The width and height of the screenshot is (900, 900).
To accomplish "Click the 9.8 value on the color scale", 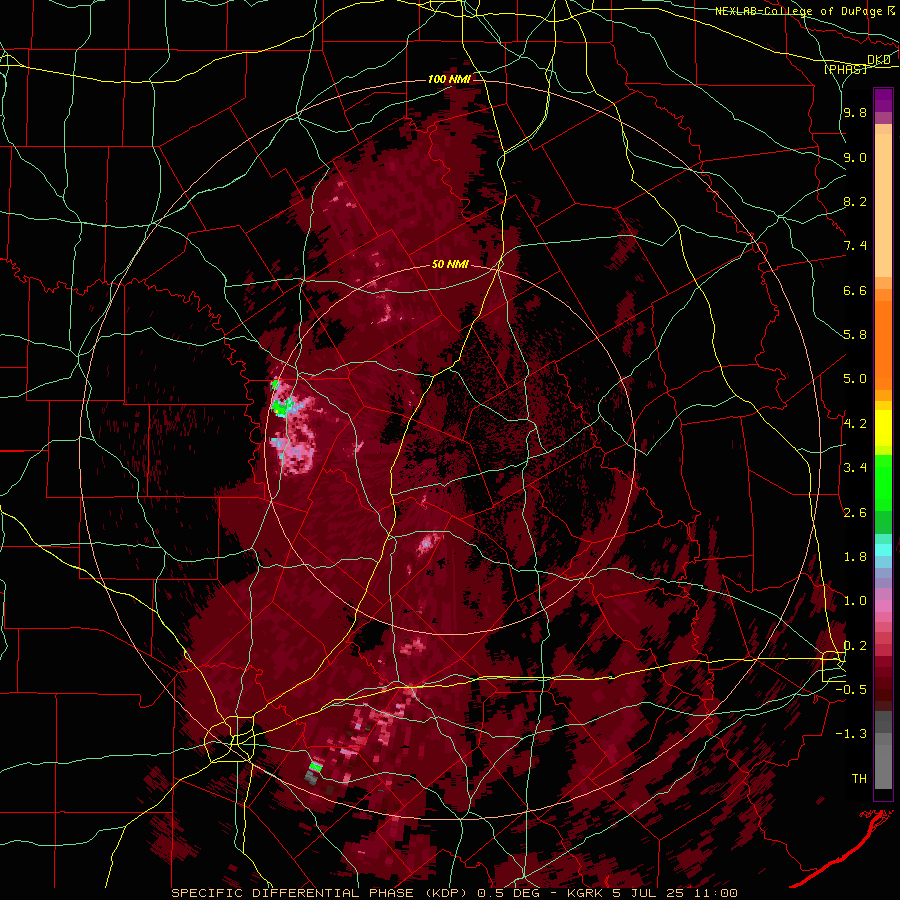I will pyautogui.click(x=855, y=113).
